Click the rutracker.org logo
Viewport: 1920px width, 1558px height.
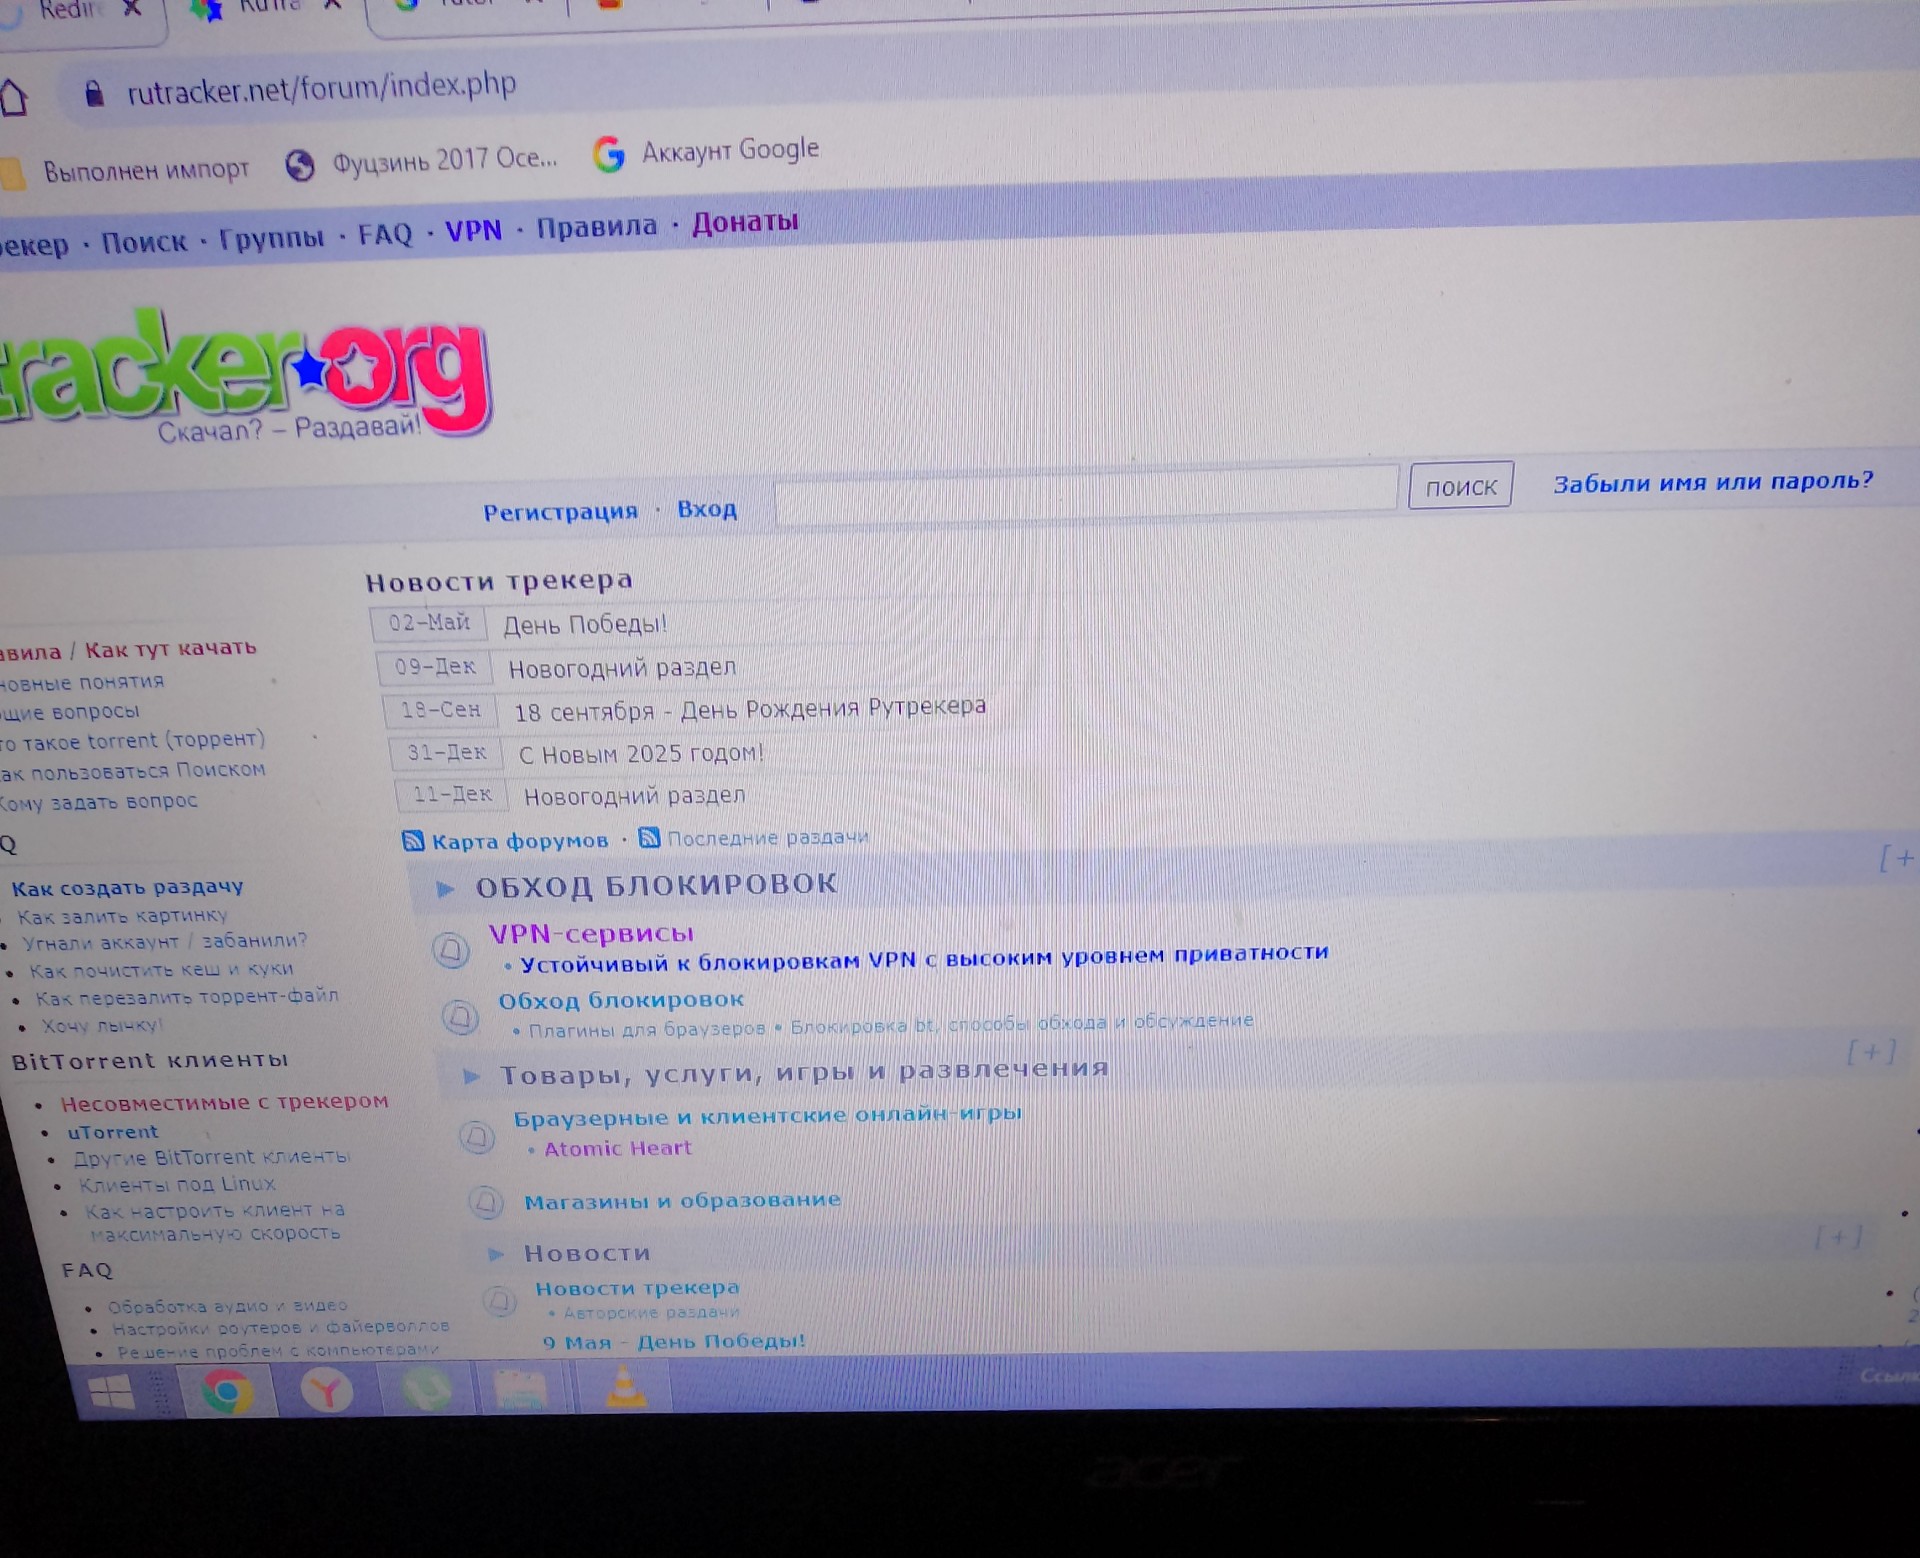click(243, 377)
